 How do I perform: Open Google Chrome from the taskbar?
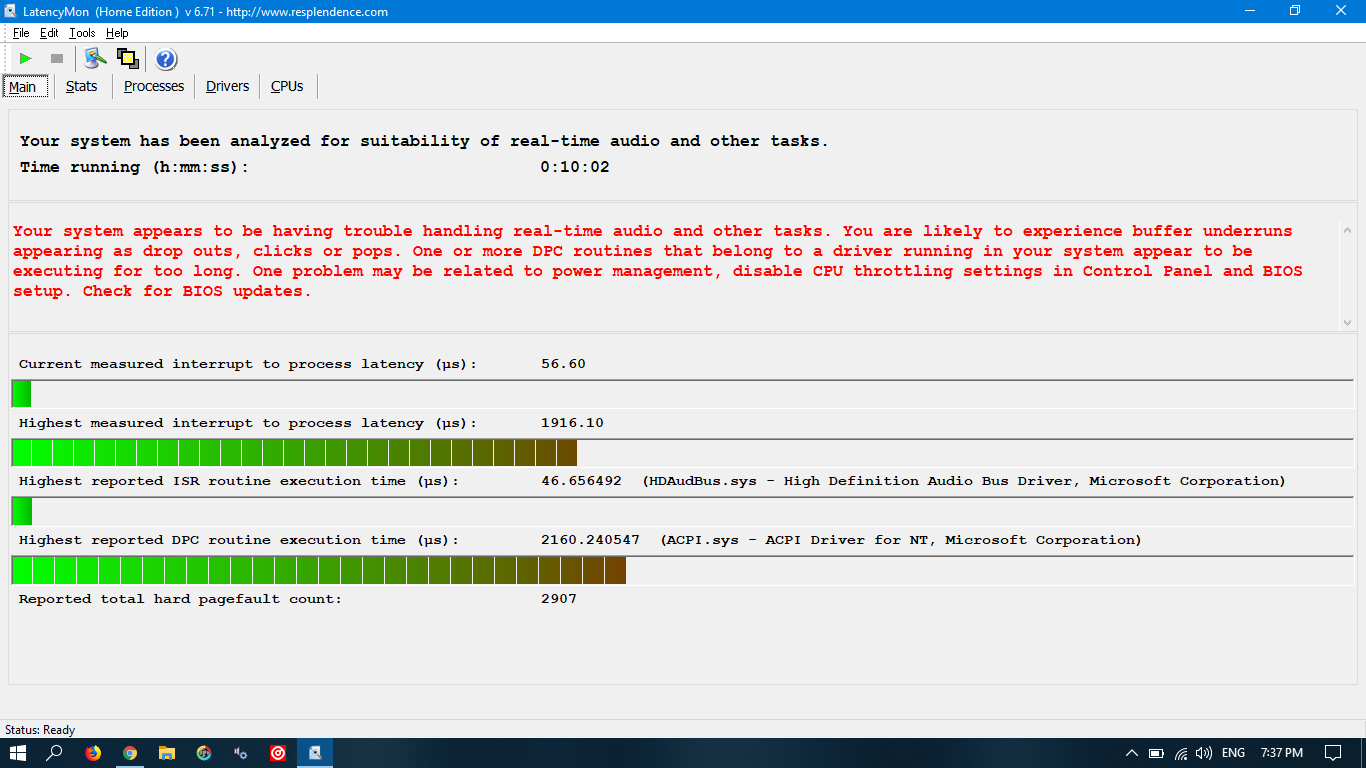(x=130, y=753)
